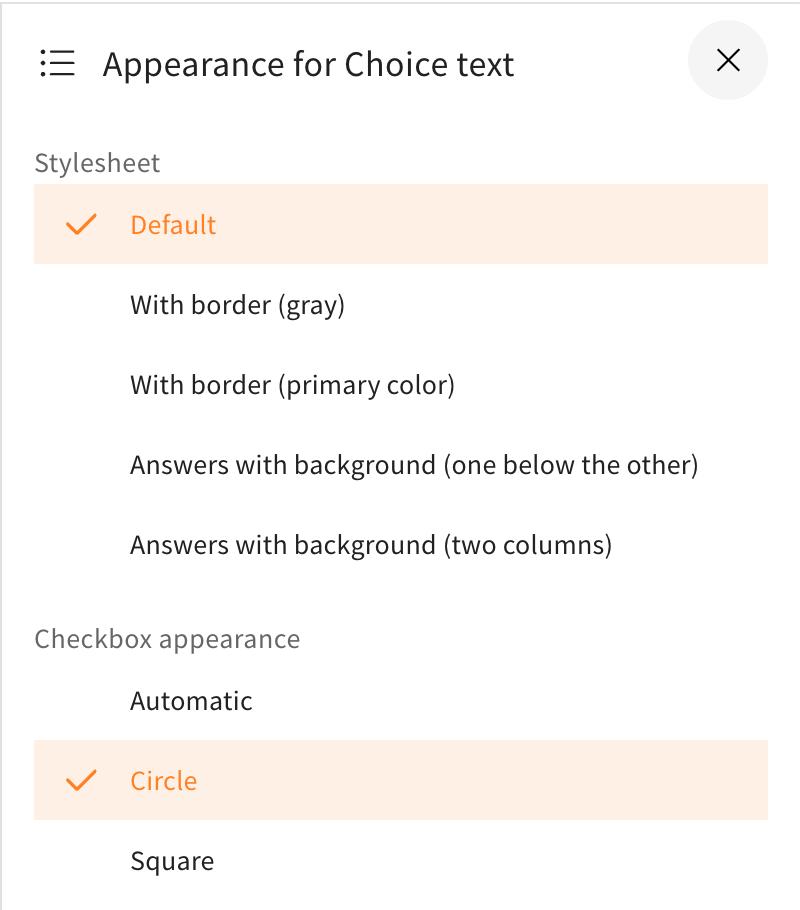Click the orange checkmark next to Default
The width and height of the screenshot is (800, 910).
coord(81,225)
